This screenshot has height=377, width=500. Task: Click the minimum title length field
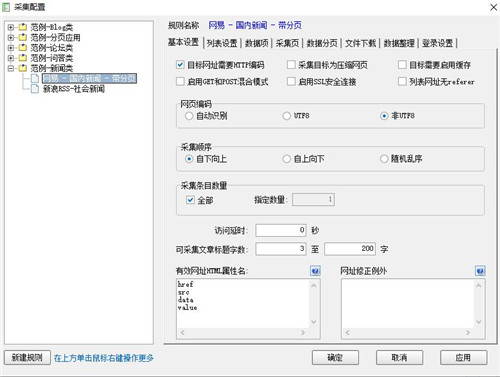281,249
